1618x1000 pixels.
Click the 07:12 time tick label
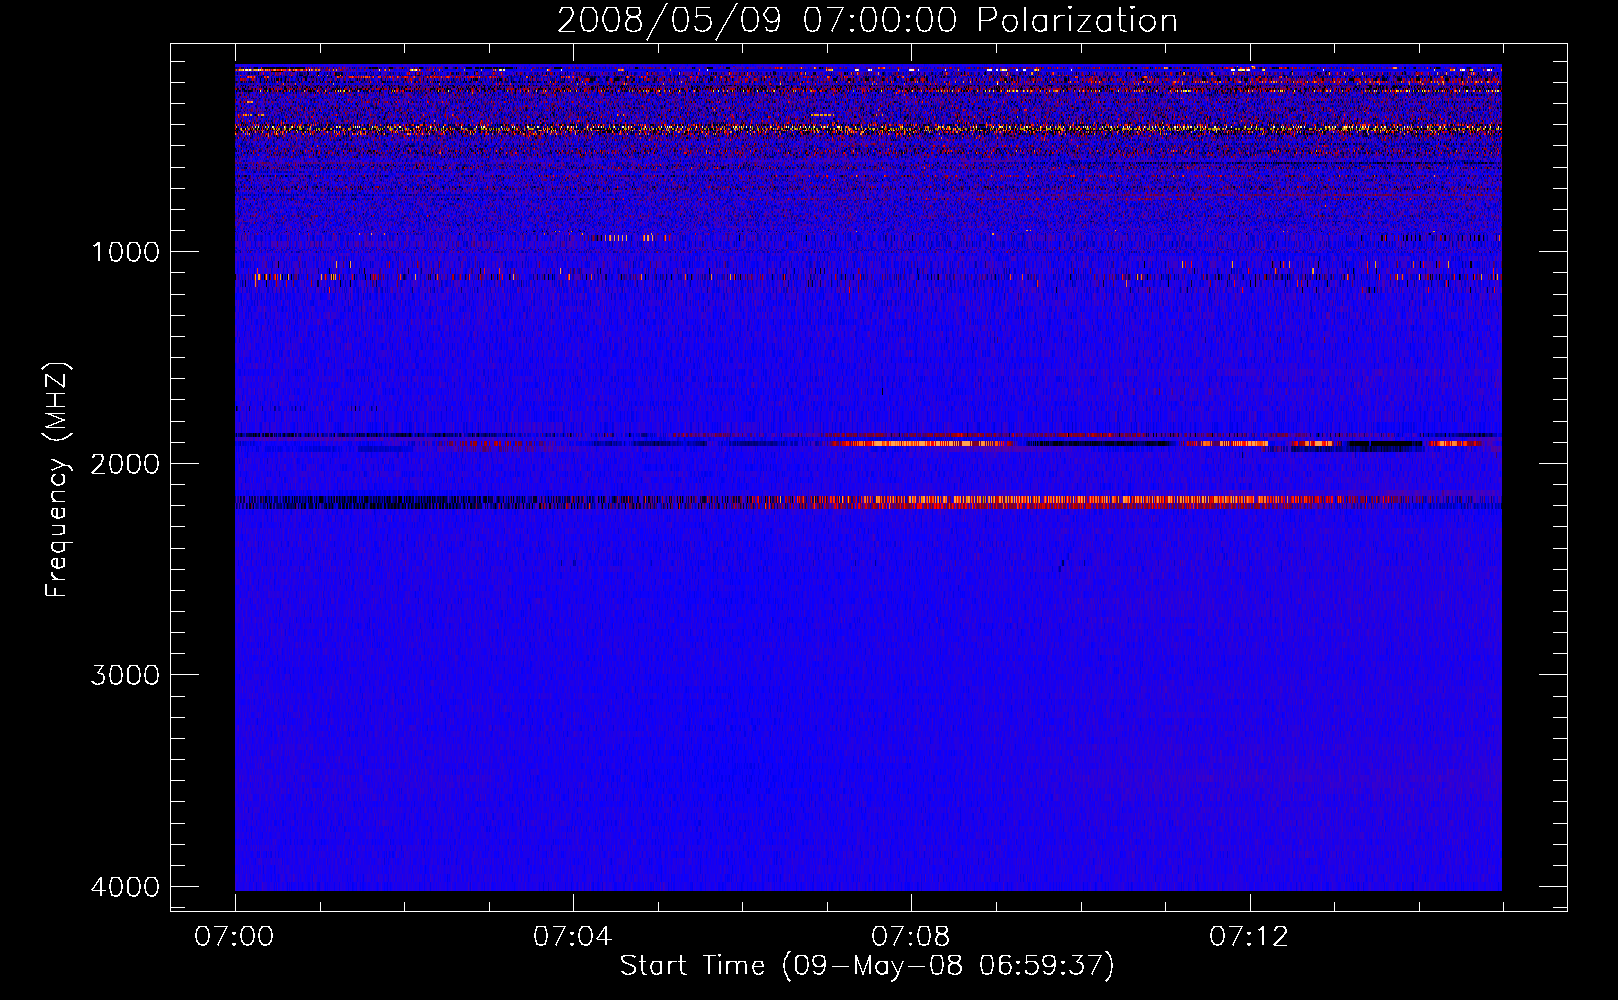pos(1249,937)
